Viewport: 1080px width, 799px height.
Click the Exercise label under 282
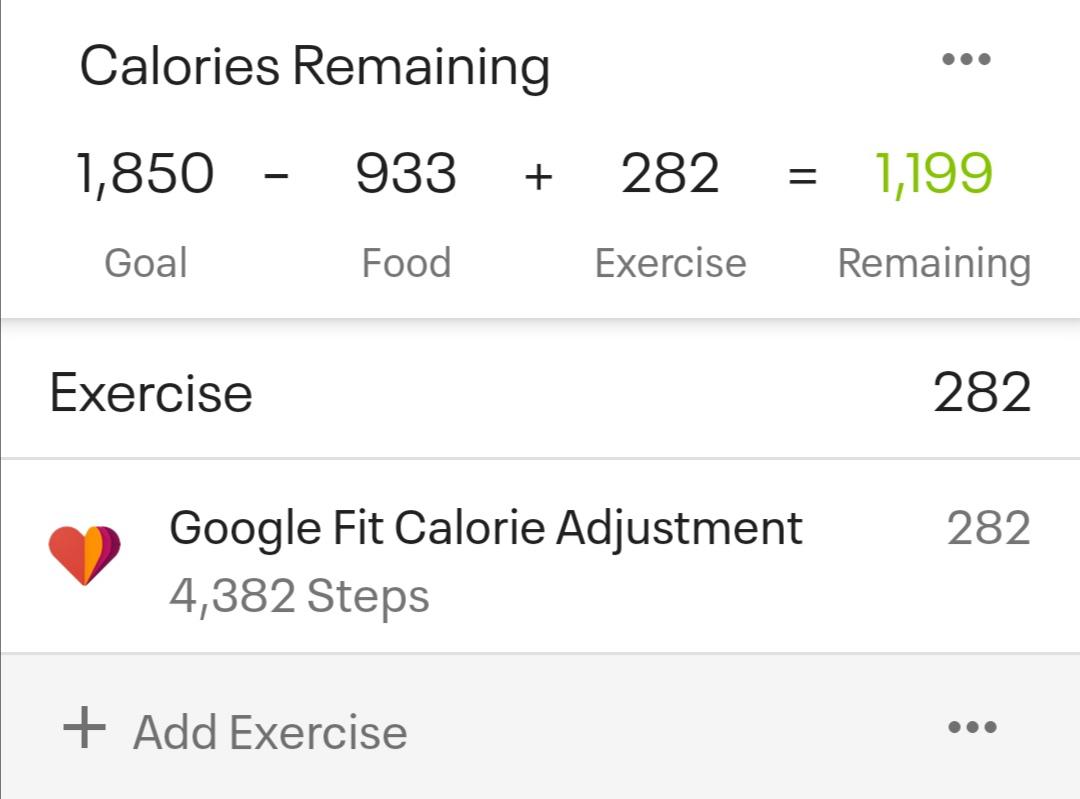[x=670, y=262]
